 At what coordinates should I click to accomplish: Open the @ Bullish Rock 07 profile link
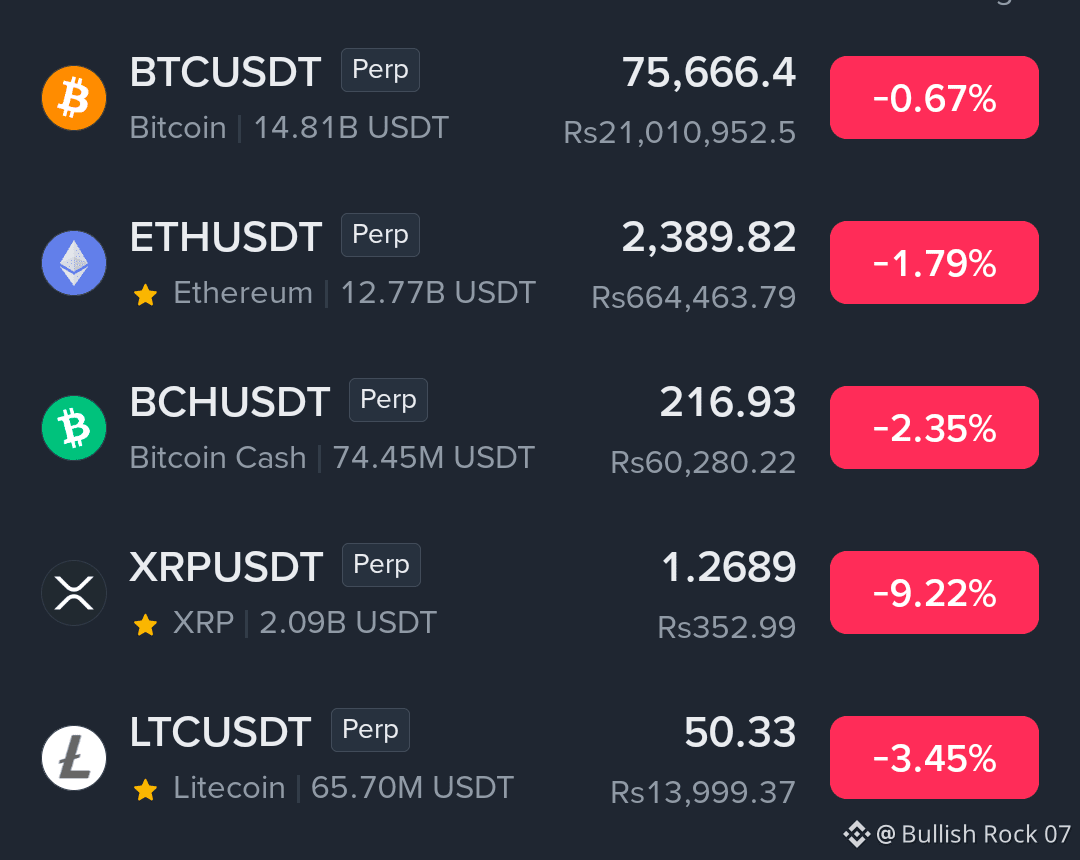coord(973,834)
